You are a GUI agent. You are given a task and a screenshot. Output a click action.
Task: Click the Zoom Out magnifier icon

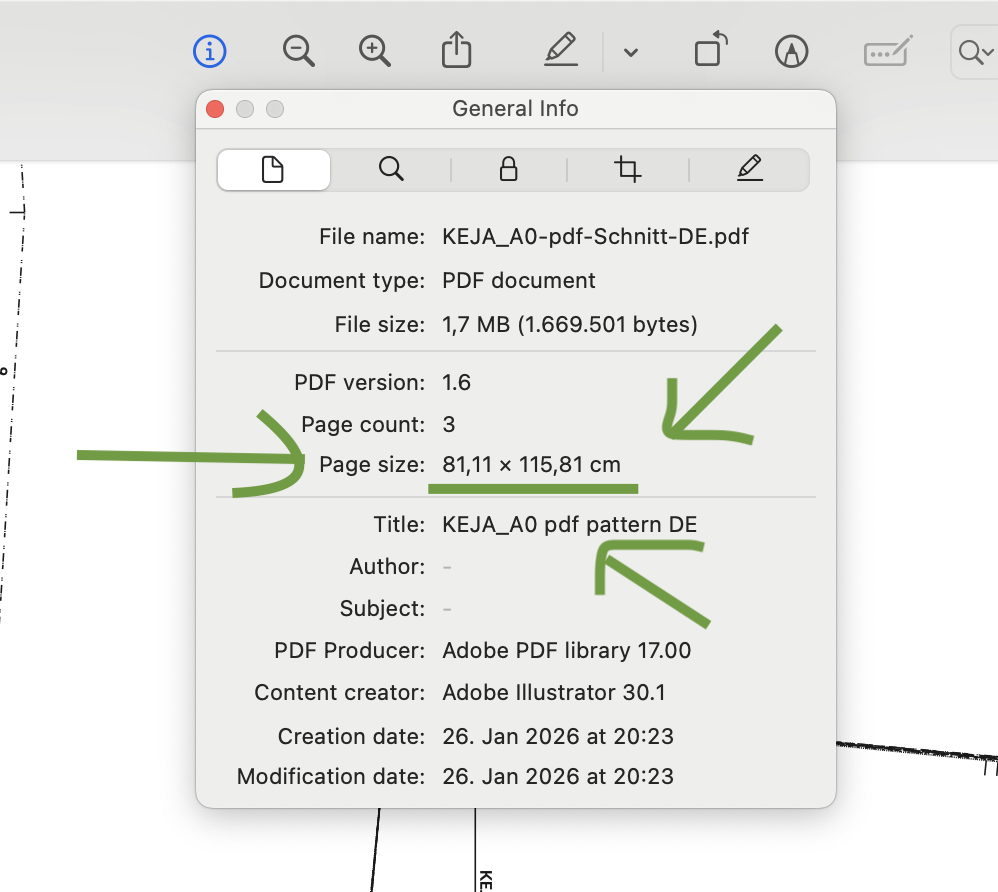click(x=298, y=51)
